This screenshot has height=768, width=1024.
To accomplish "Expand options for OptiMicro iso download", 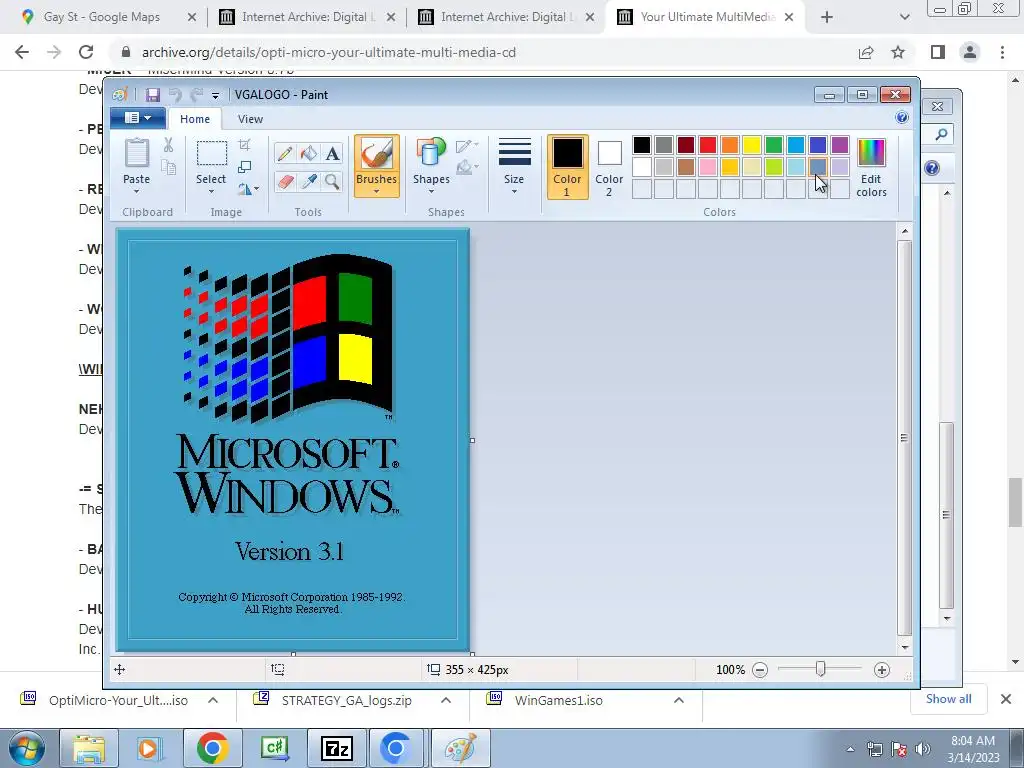I will click(x=213, y=700).
